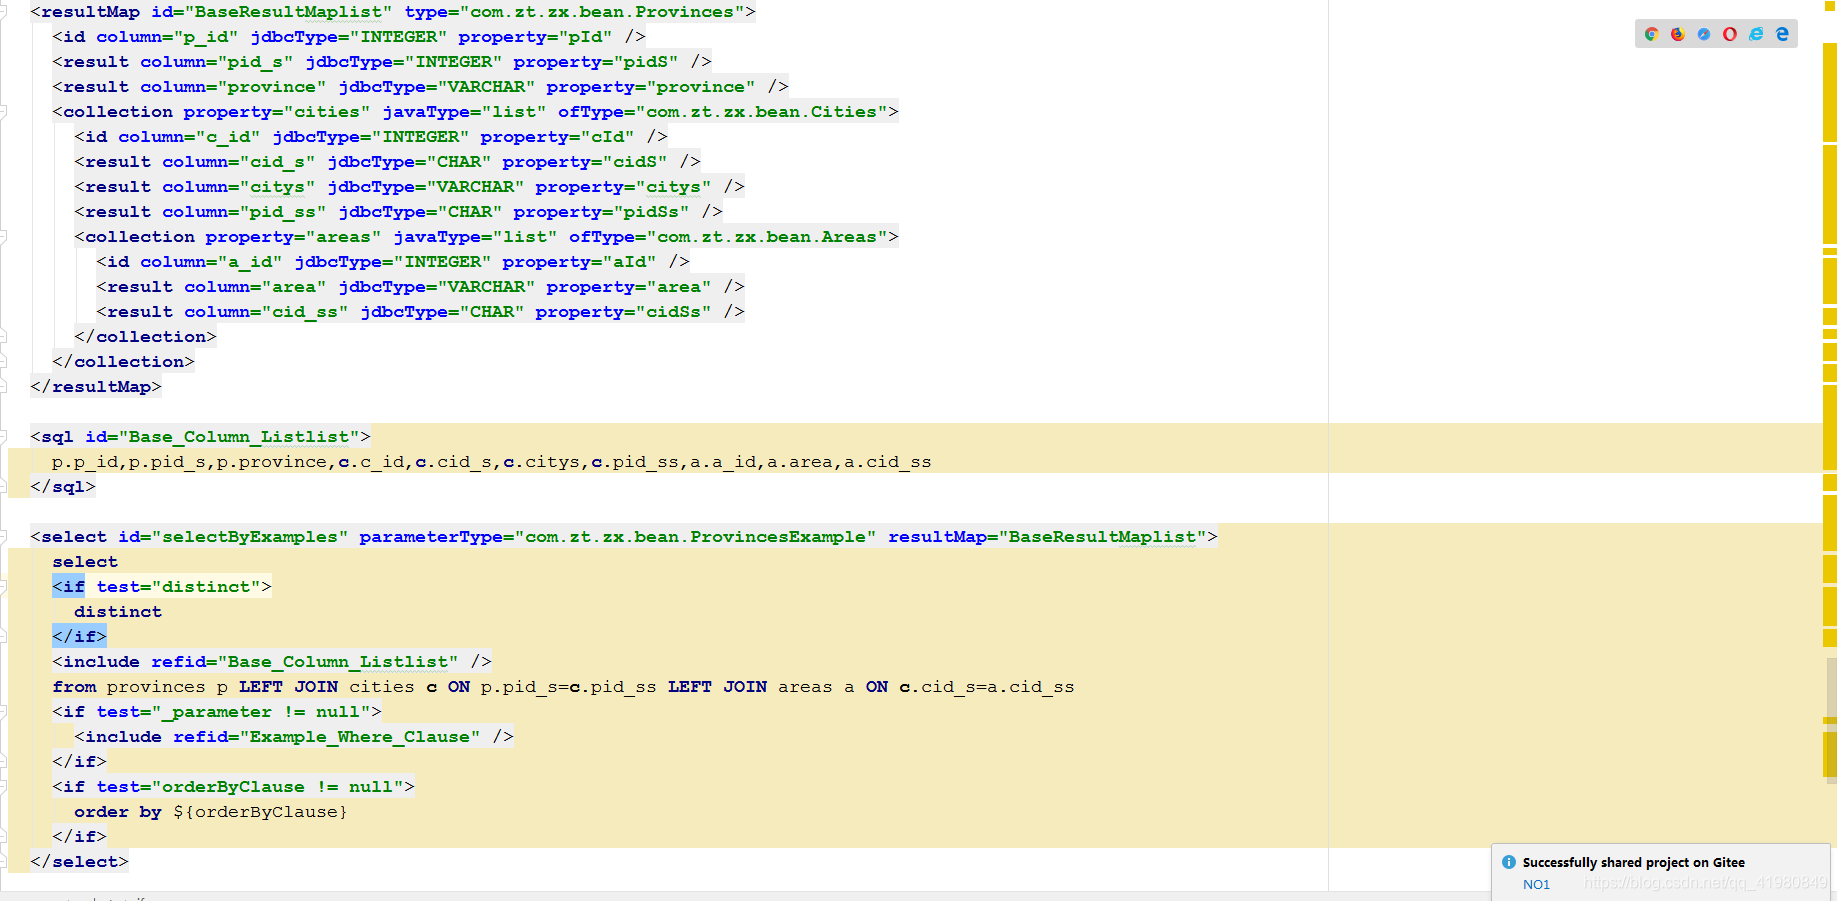Click the ${orderByClause} expression

pos(260,812)
